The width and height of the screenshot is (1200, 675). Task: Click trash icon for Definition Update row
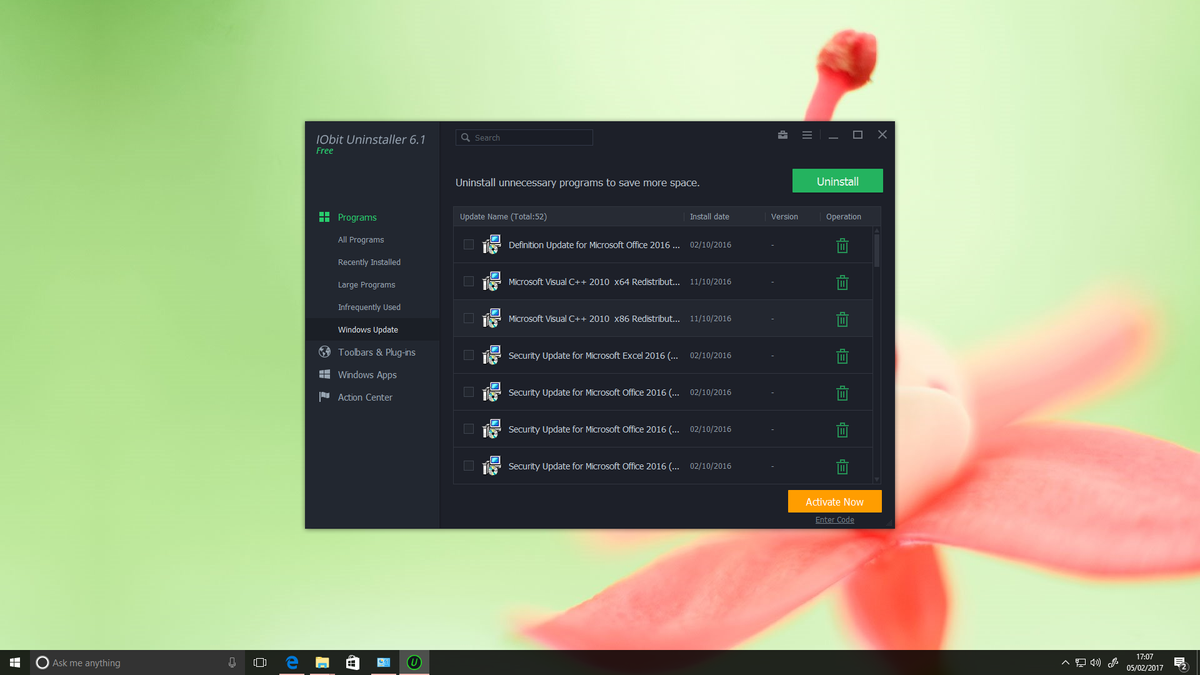(x=842, y=245)
